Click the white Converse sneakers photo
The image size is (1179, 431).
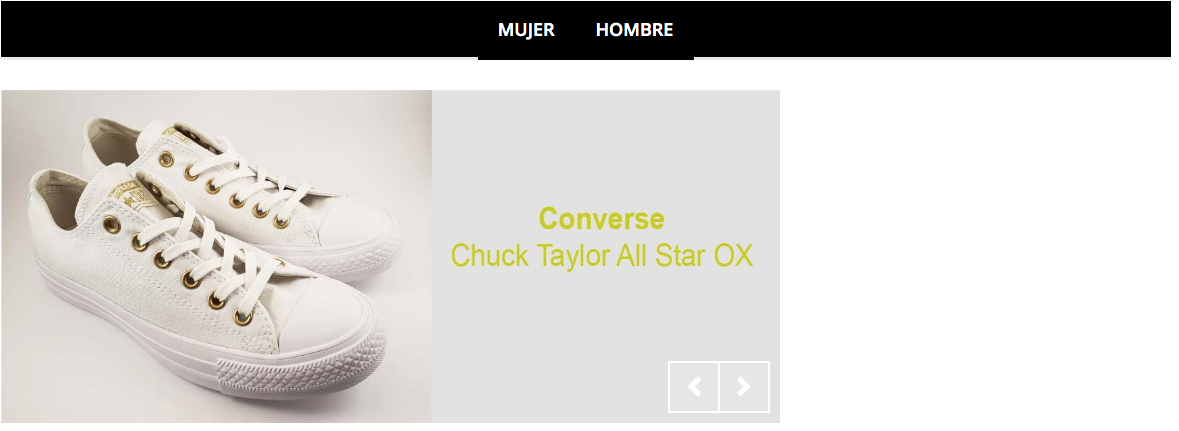(217, 256)
